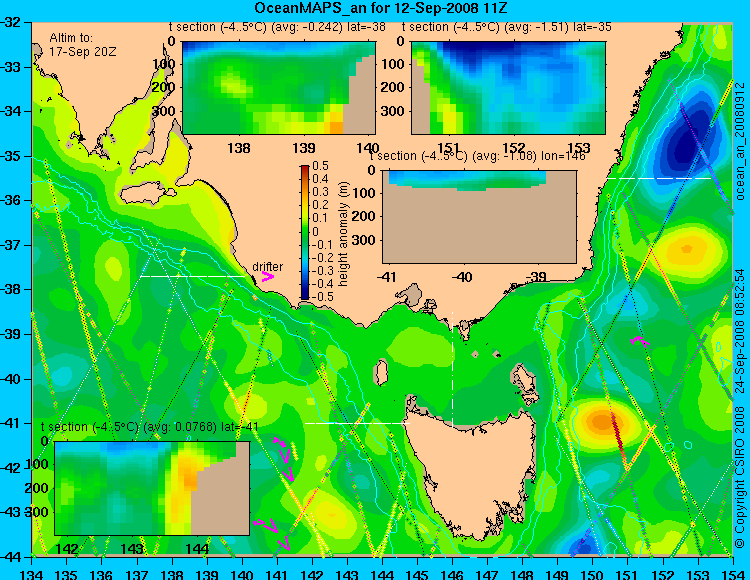Click the 't section' title with avg: -1.51

tap(507, 27)
